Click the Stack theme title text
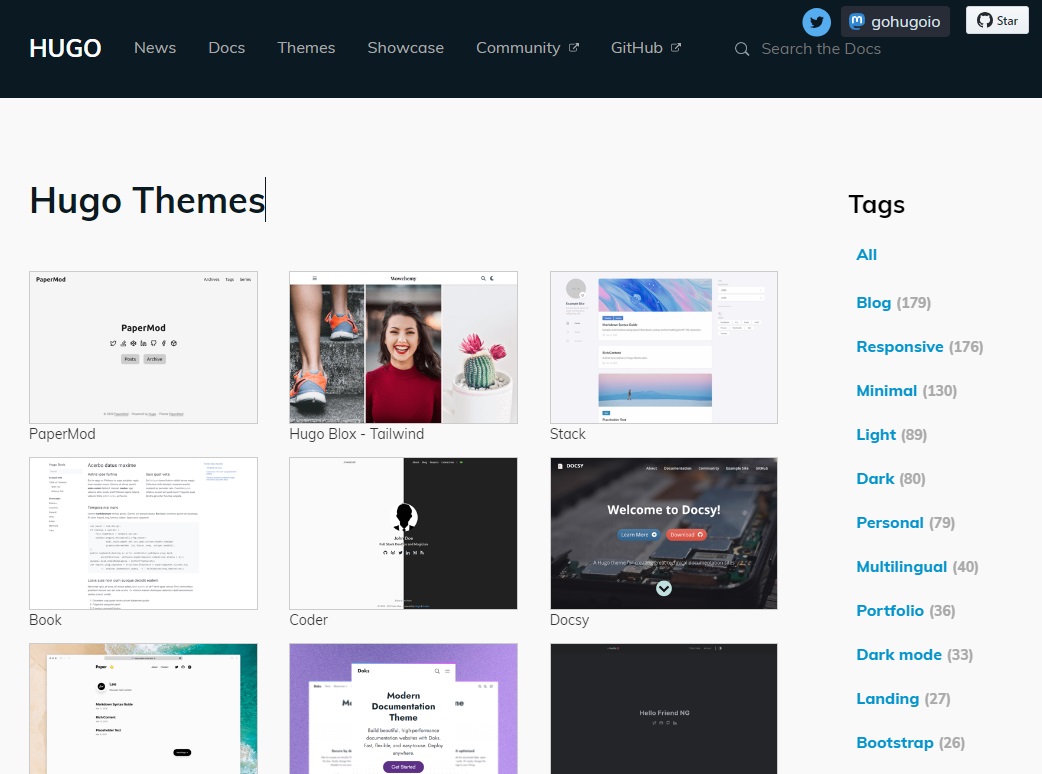This screenshot has width=1042, height=774. pyautogui.click(x=568, y=434)
